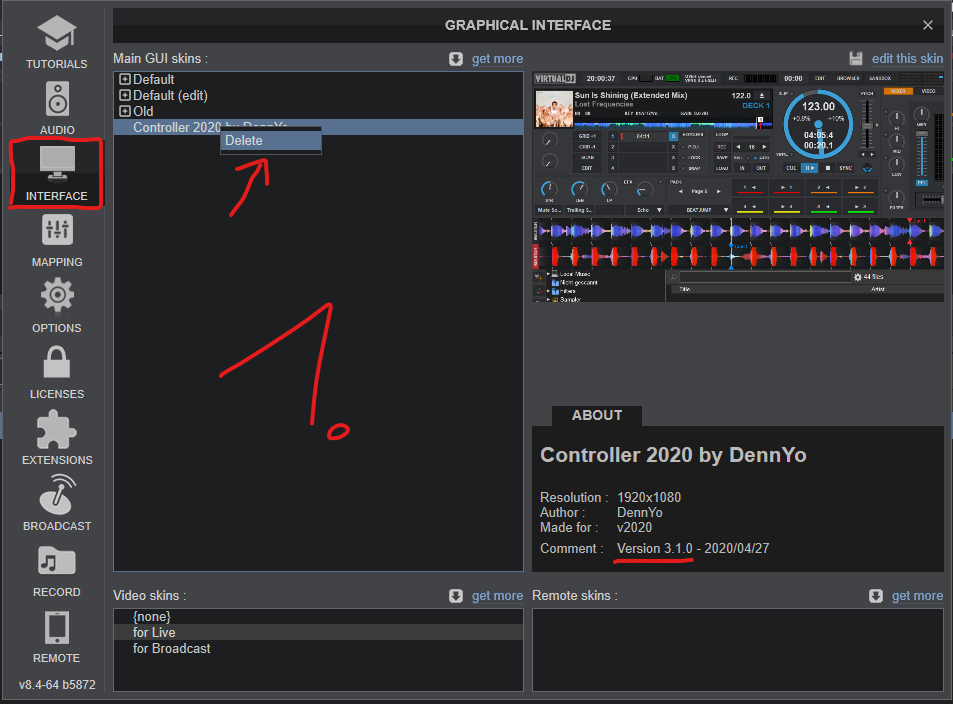Open the Mapping section
953x704 pixels.
[57, 241]
